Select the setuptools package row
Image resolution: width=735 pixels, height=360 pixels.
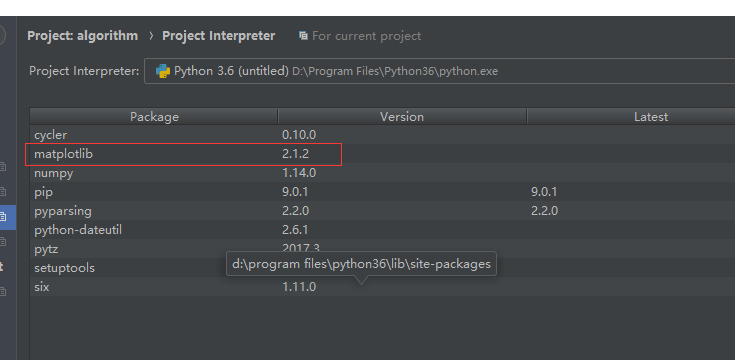pyautogui.click(x=382, y=268)
